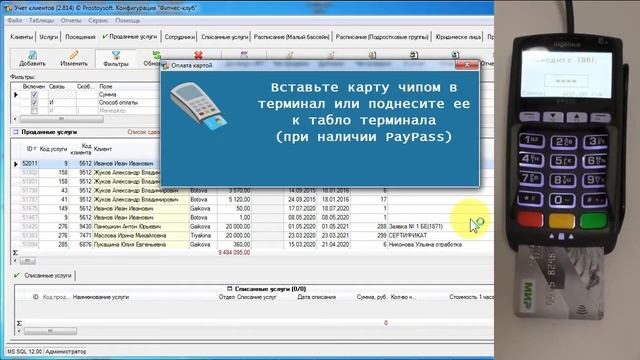This screenshot has height=360, width=640.
Task: Toggle the Способ оплаты filter checkbox
Action: pyautogui.click(x=34, y=102)
